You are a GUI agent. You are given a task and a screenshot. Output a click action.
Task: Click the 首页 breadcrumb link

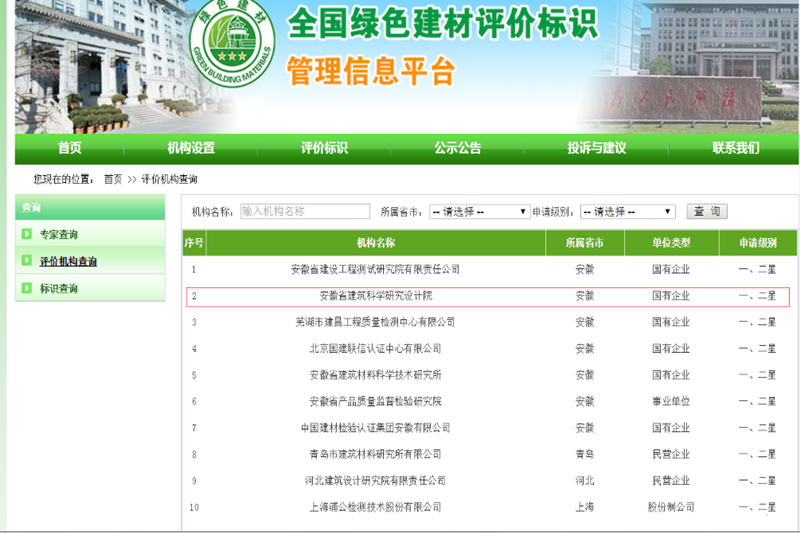(113, 179)
